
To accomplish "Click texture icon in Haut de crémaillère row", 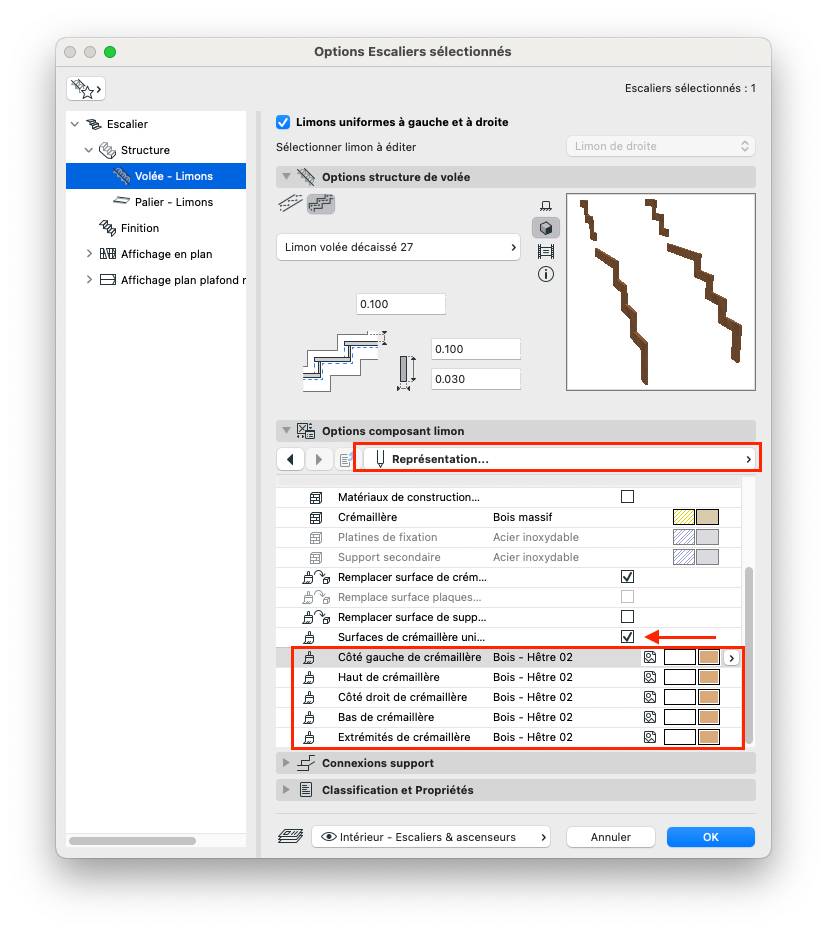I will 650,677.
